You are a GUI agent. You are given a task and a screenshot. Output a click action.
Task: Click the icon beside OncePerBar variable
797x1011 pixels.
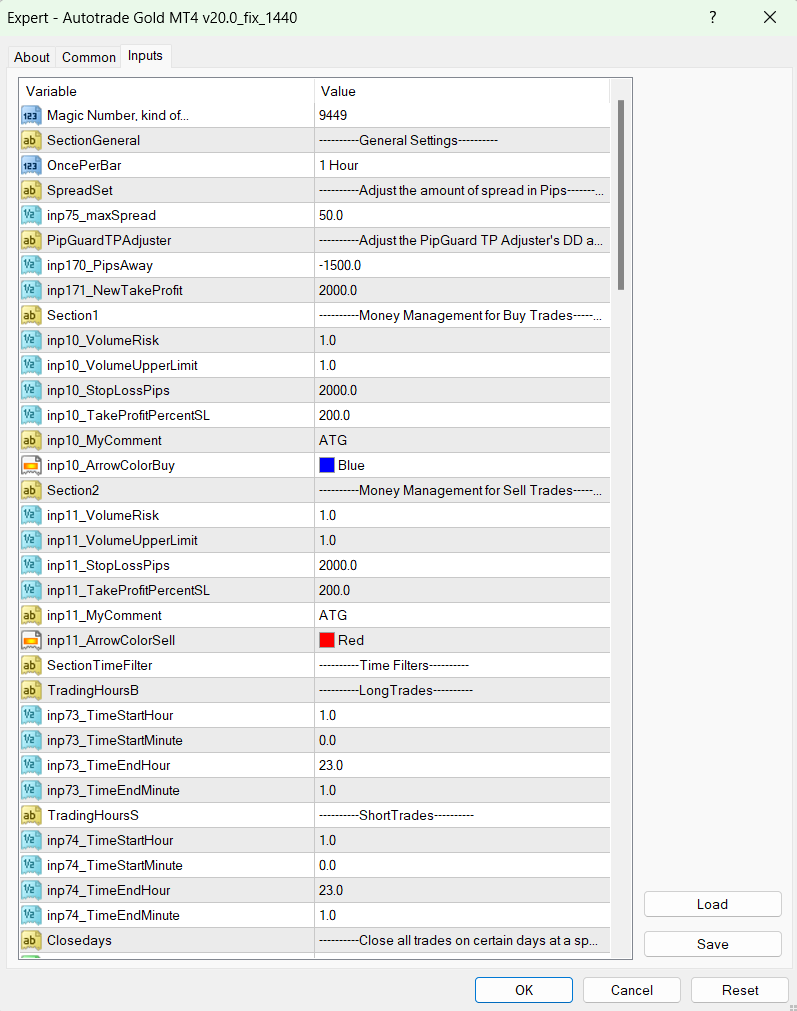[x=30, y=166]
